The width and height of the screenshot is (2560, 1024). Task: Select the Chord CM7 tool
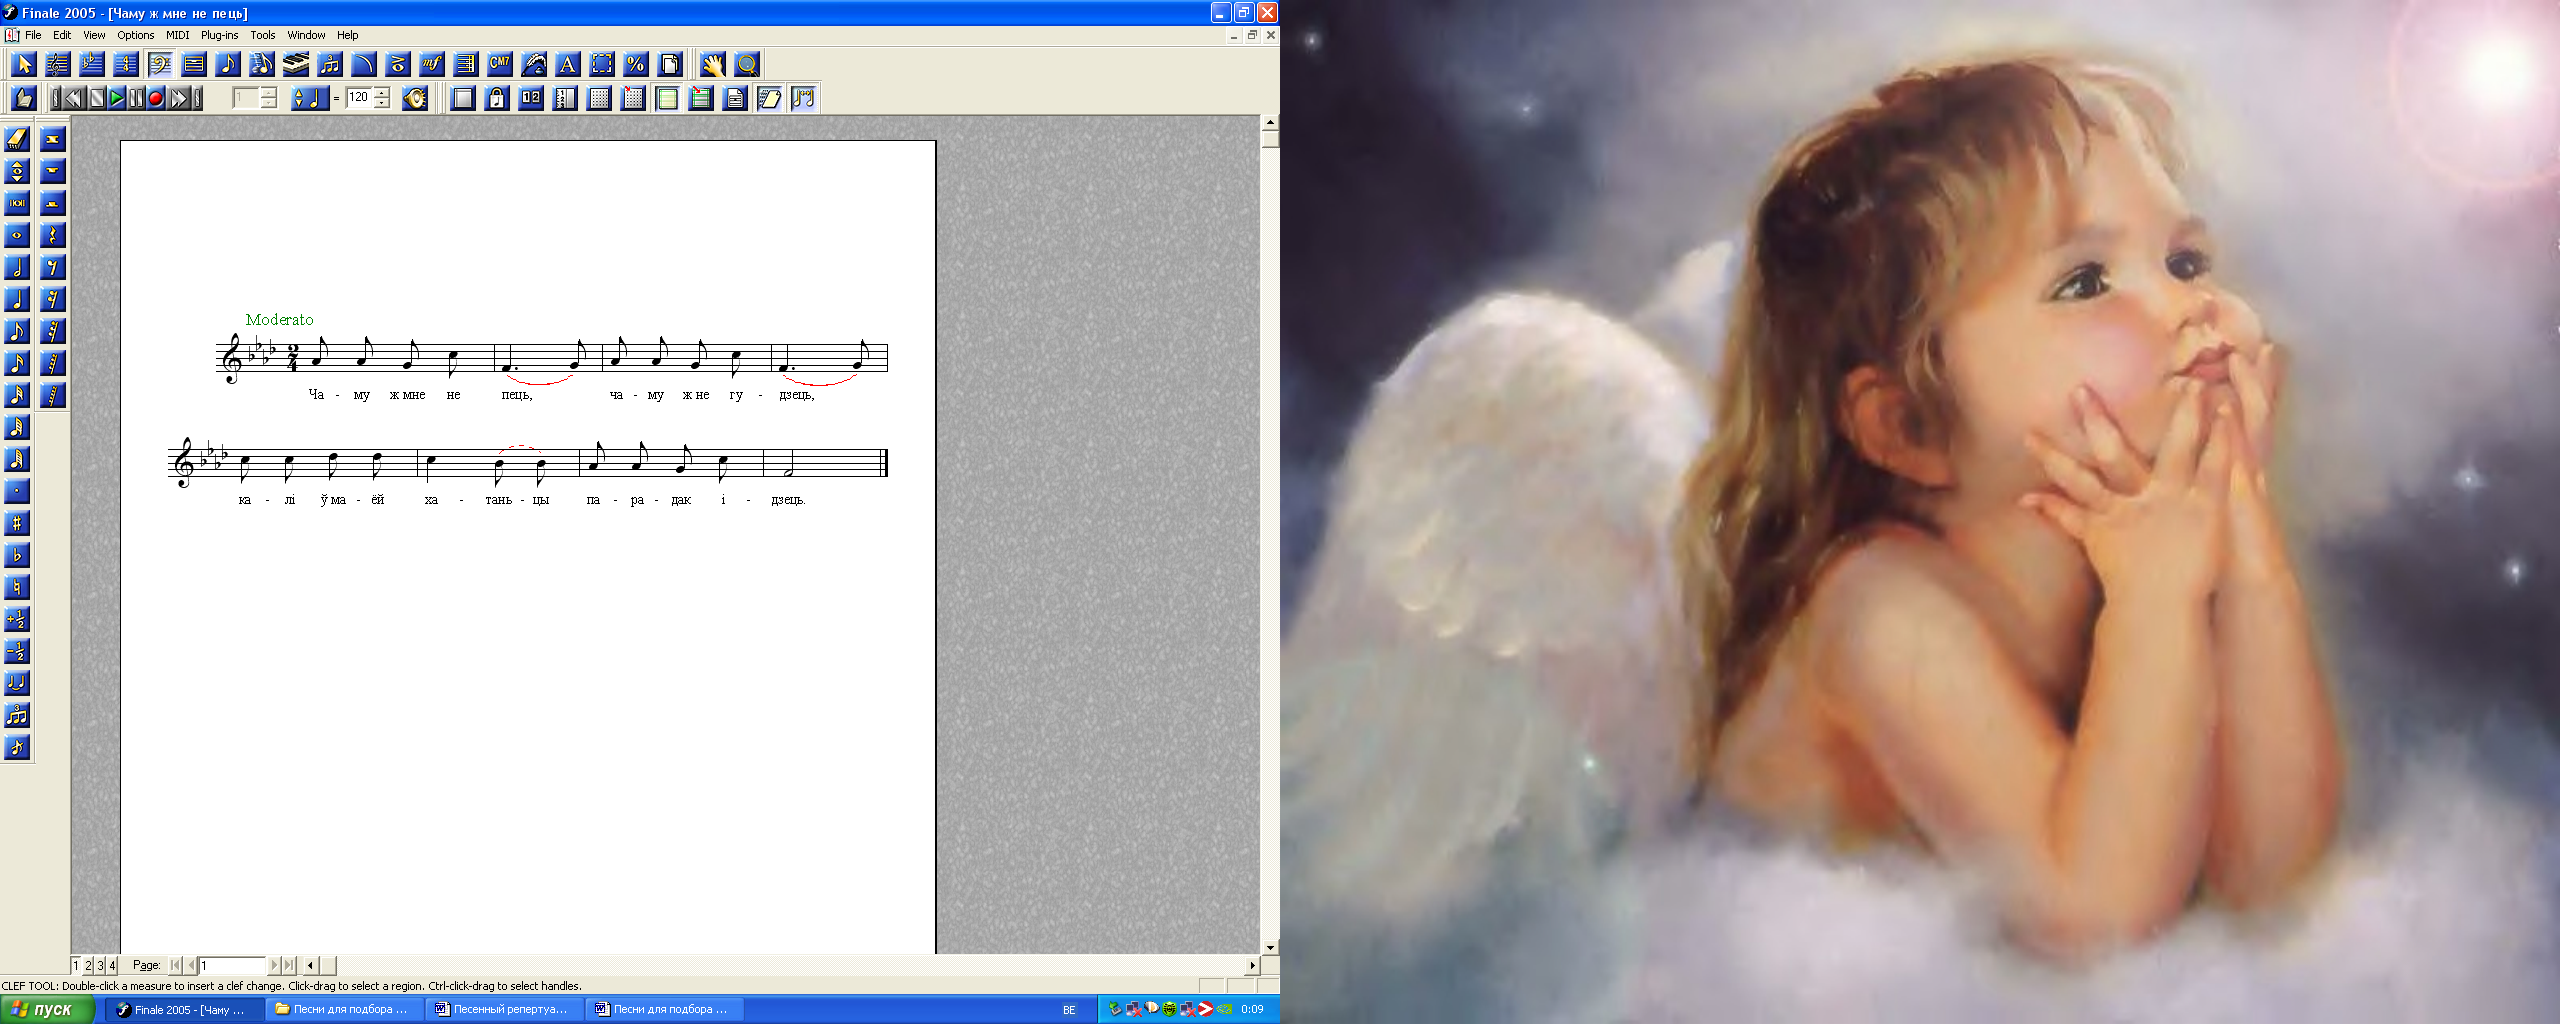tap(500, 65)
